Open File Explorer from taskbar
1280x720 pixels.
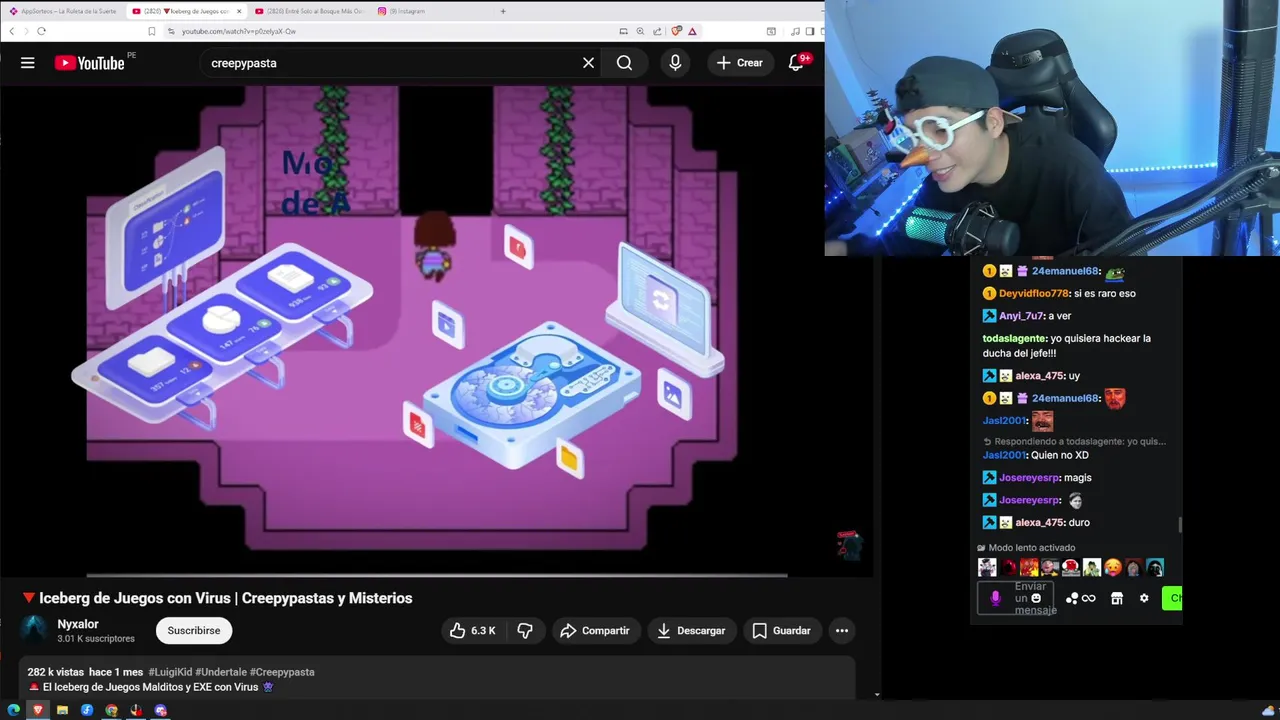tap(62, 710)
